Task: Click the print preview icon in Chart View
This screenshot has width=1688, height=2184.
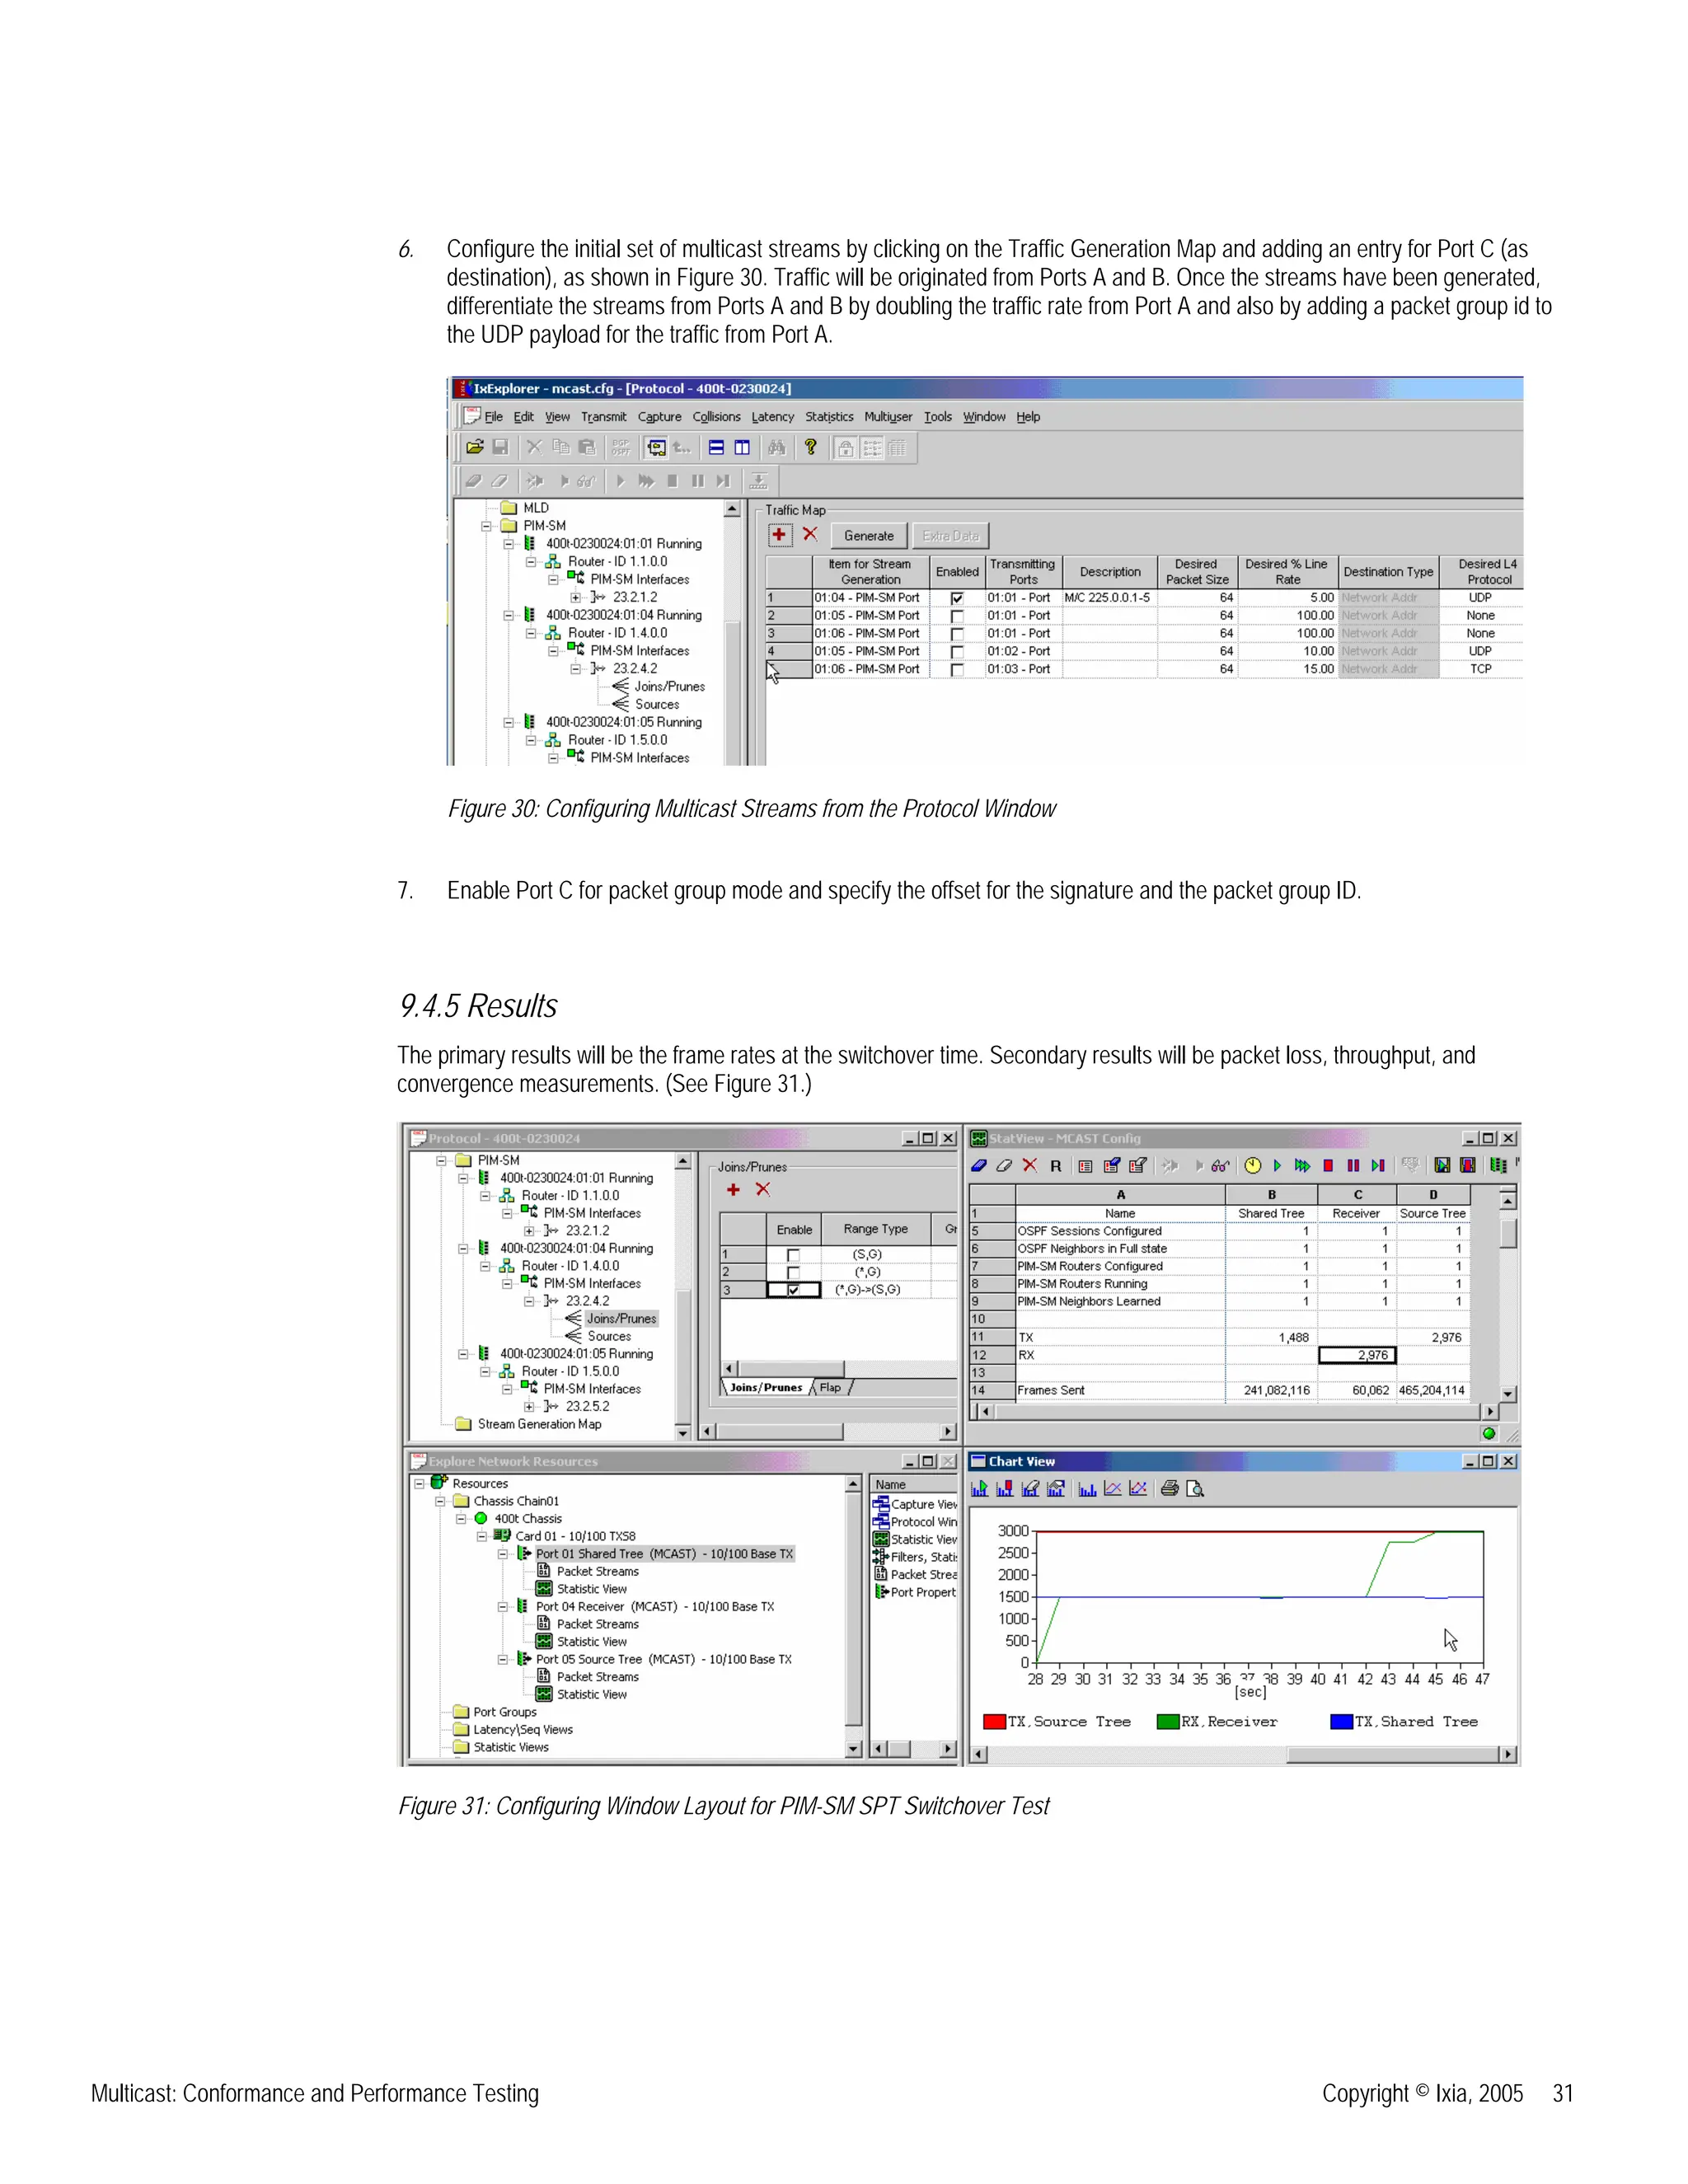Action: point(1195,1489)
